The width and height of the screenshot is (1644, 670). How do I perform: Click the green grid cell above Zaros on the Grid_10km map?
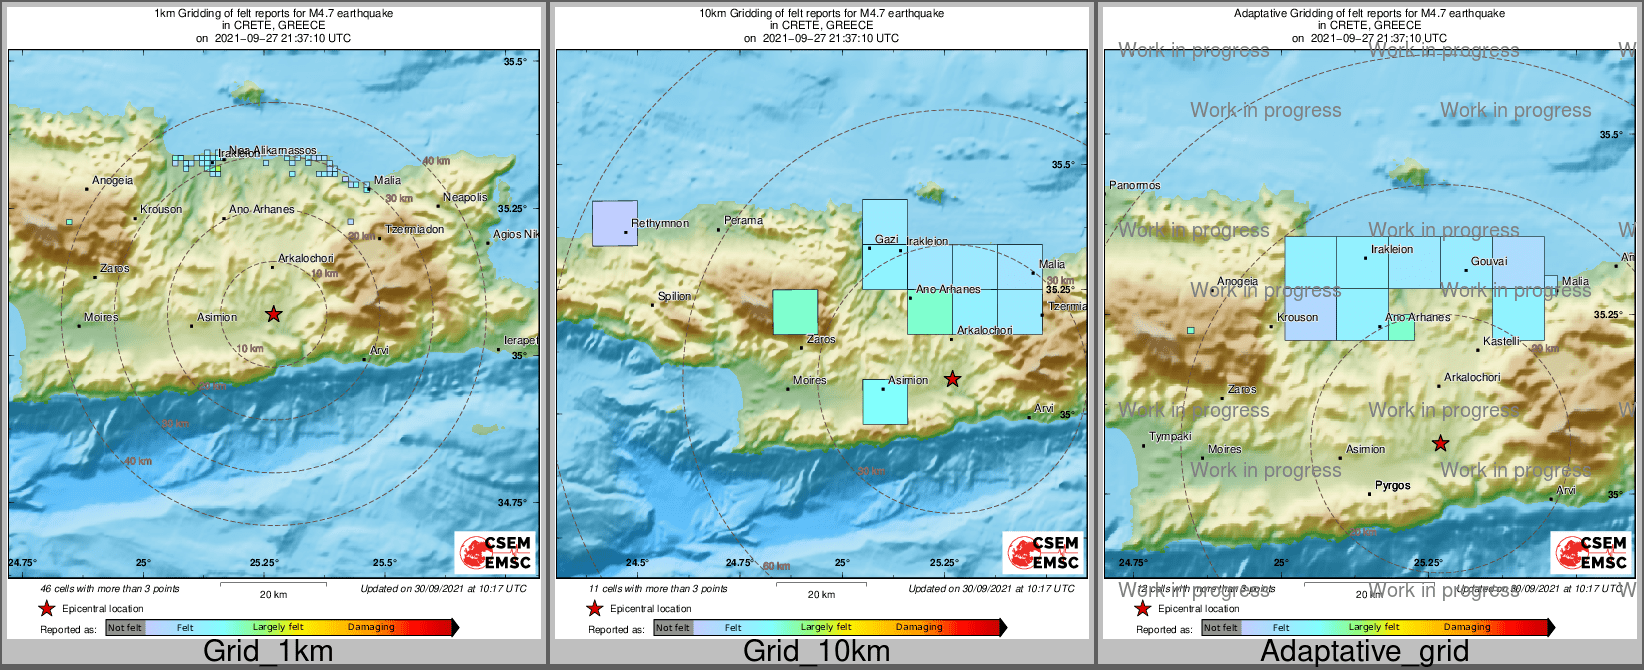[795, 312]
